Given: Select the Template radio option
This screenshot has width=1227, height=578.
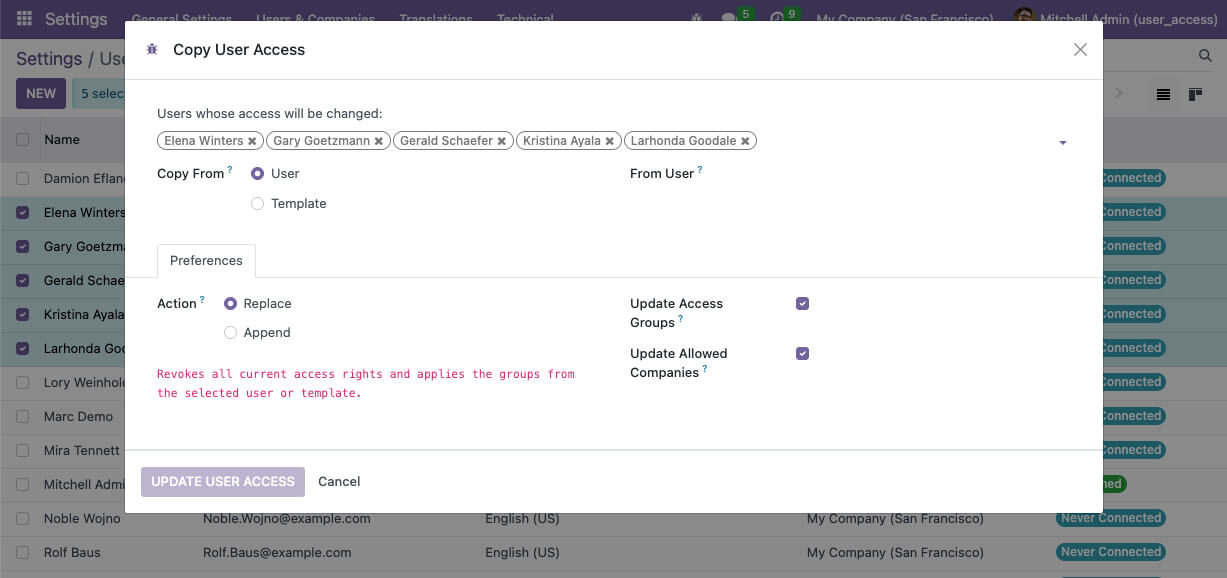Looking at the screenshot, I should (257, 203).
